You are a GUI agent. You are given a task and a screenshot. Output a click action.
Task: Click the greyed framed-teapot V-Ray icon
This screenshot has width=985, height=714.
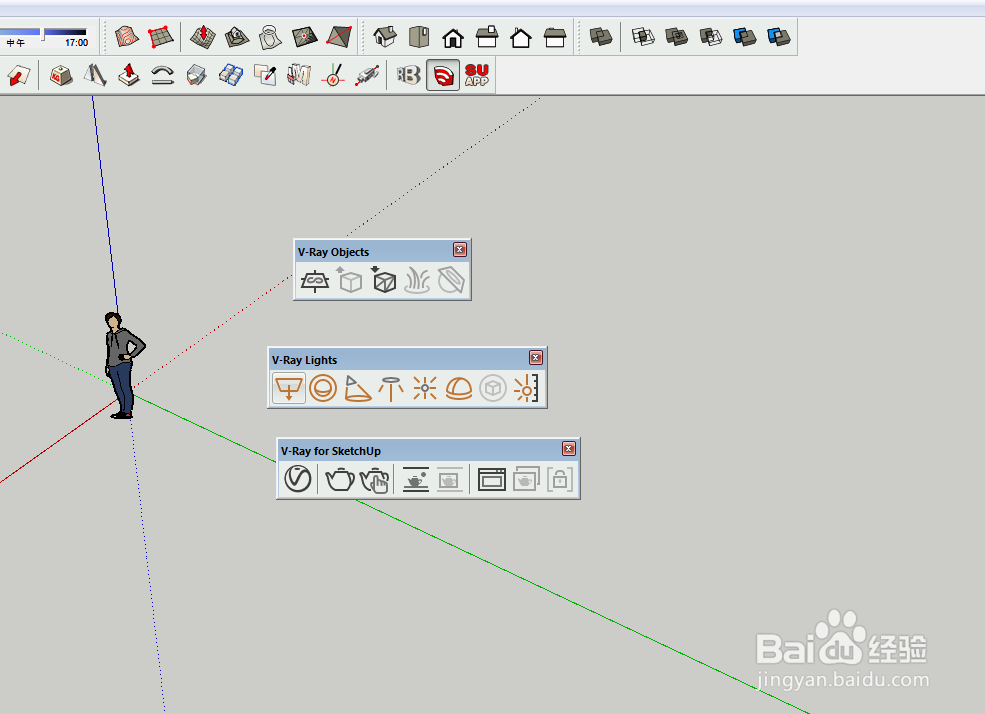[449, 480]
